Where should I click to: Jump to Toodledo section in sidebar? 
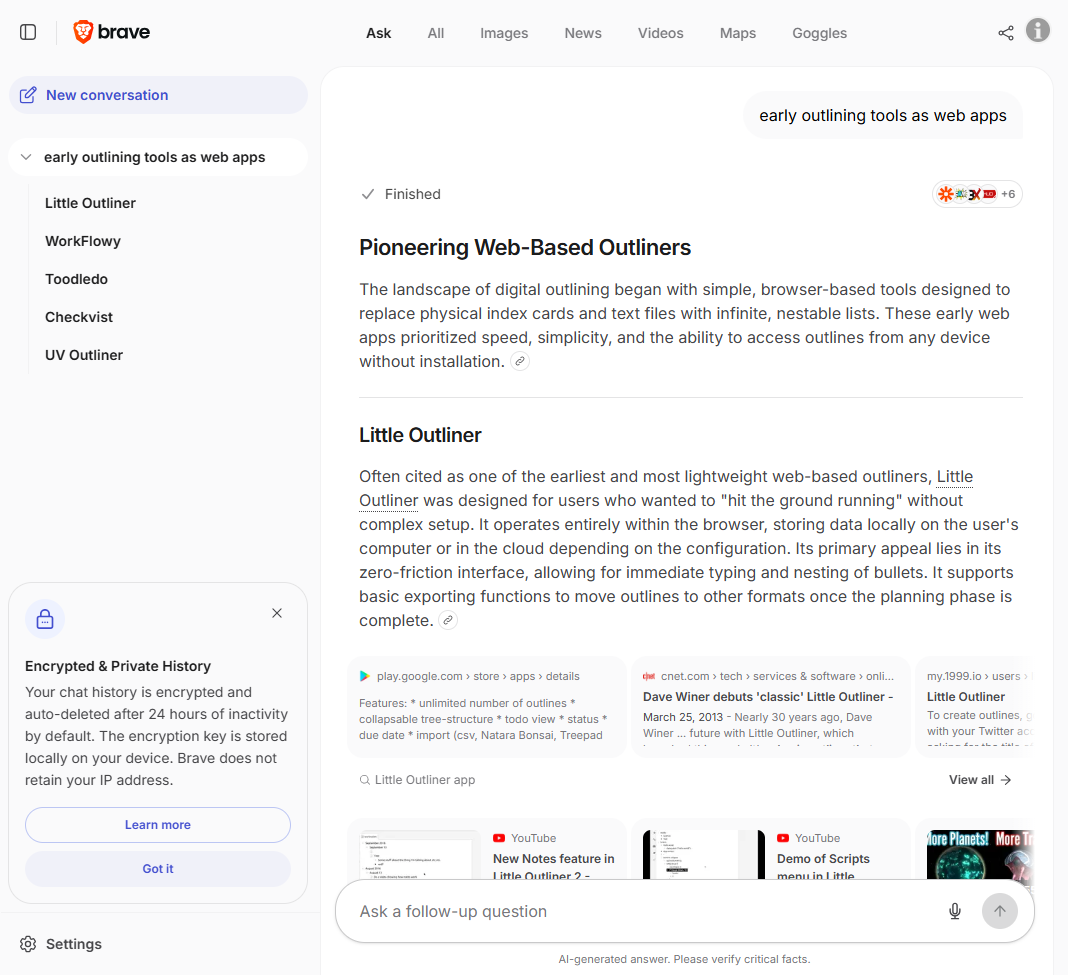pyautogui.click(x=76, y=279)
